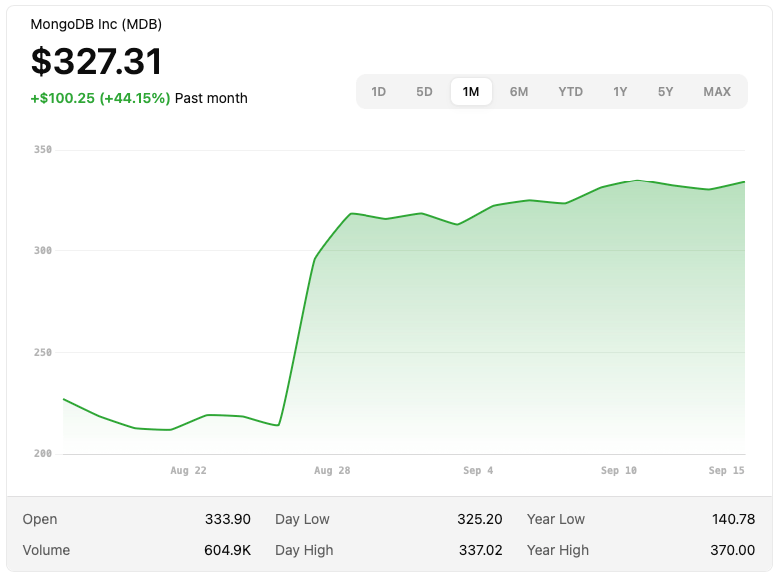Click the Year High value 370.00

[x=733, y=550]
